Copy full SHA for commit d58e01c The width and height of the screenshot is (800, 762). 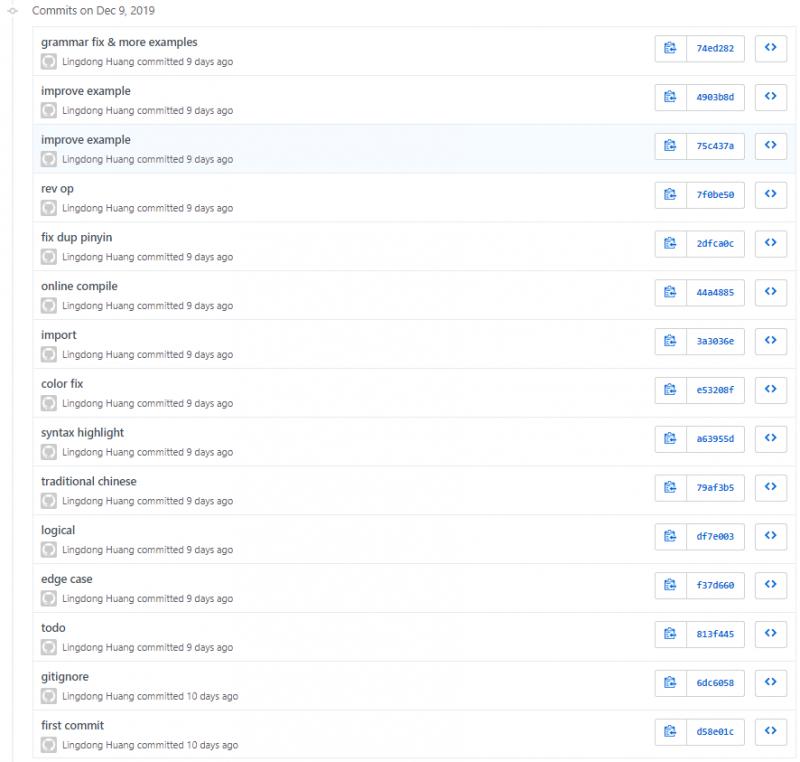[670, 731]
